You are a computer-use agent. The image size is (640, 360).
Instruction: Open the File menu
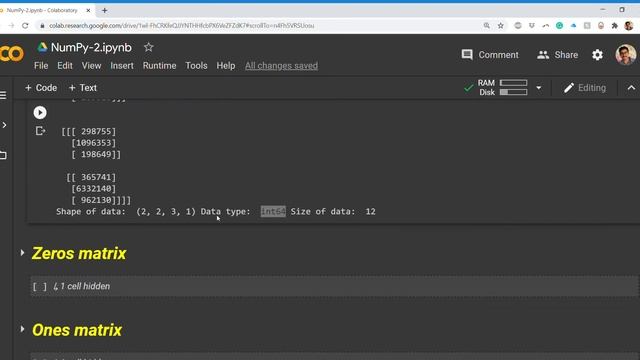click(41, 66)
